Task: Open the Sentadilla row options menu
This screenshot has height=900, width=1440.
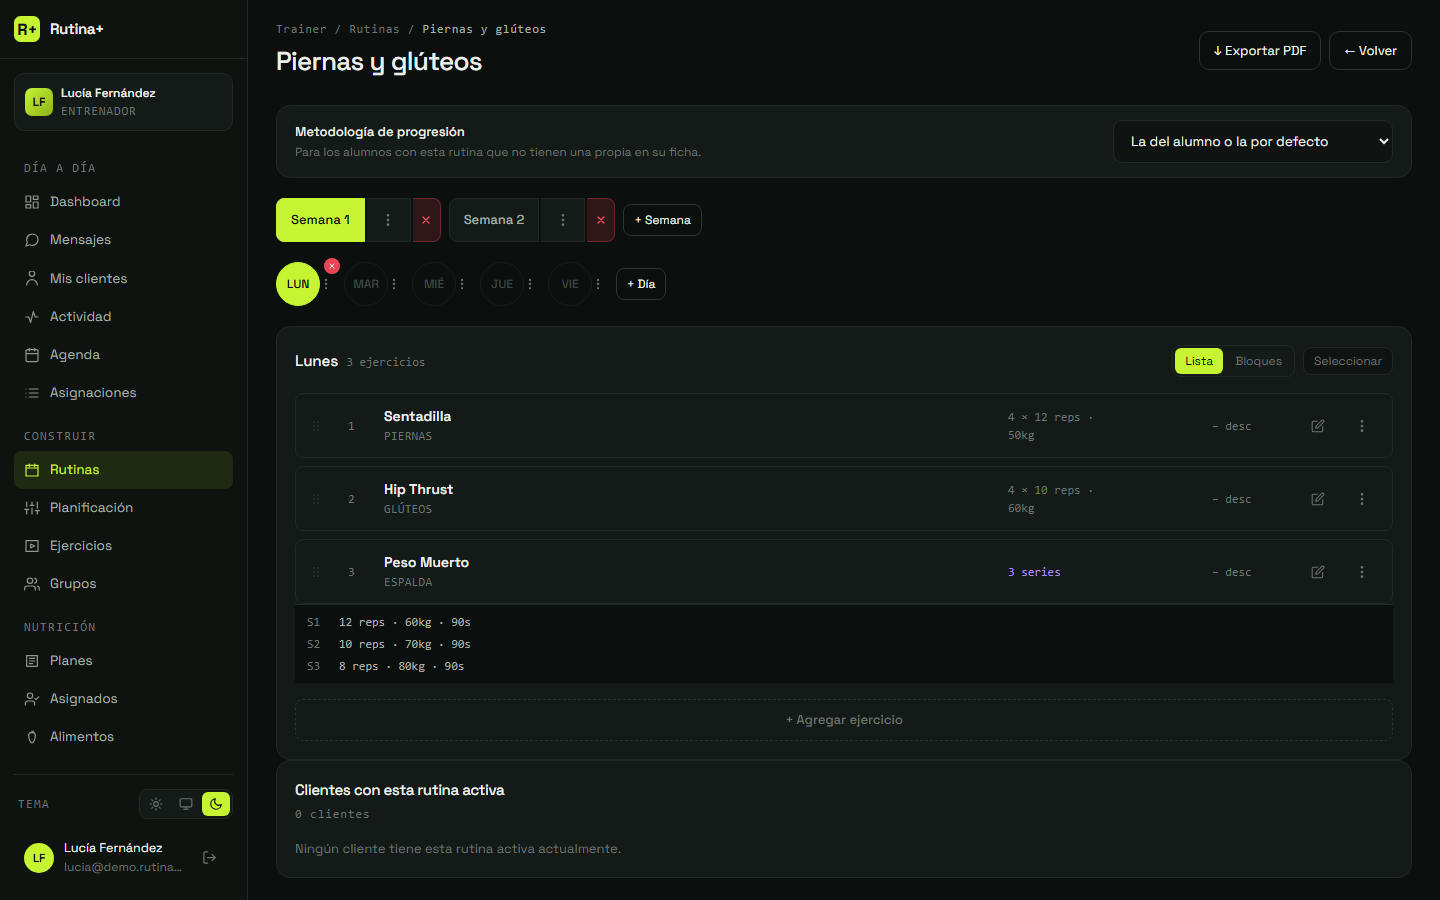Action: point(1362,426)
